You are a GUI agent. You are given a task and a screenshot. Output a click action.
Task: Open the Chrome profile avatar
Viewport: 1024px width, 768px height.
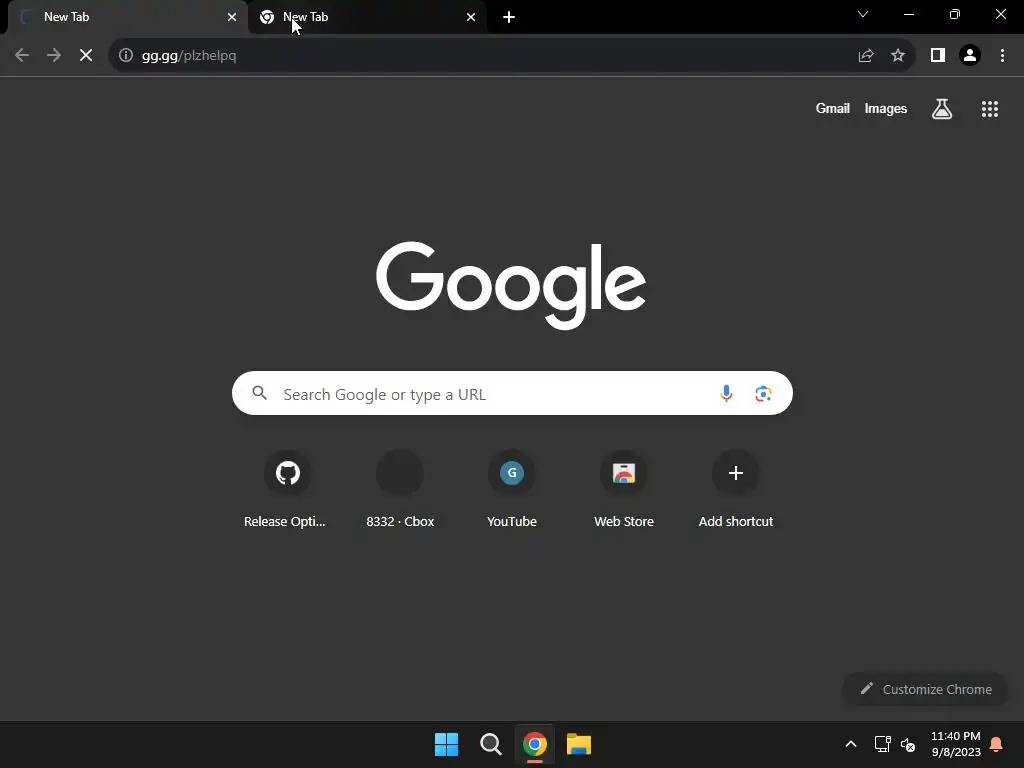970,56
